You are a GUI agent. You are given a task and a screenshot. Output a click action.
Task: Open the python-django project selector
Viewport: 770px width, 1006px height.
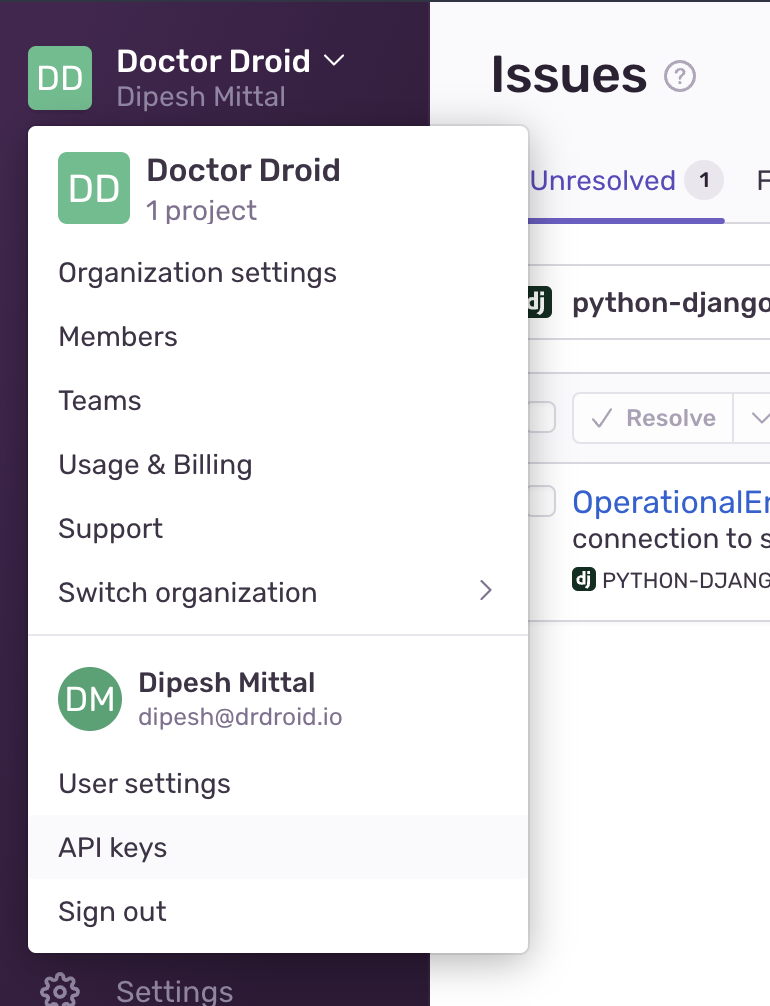tap(649, 302)
